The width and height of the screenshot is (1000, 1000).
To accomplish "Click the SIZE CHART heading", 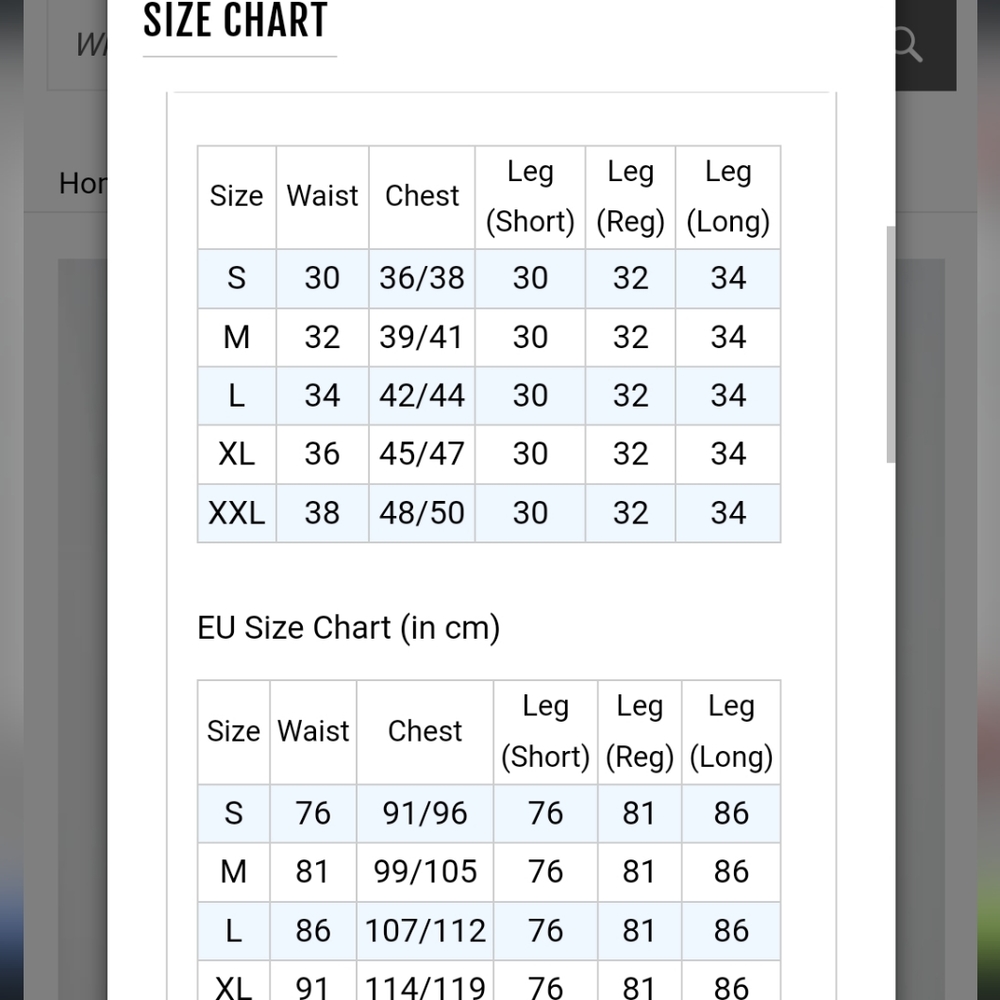I will tap(235, 20).
